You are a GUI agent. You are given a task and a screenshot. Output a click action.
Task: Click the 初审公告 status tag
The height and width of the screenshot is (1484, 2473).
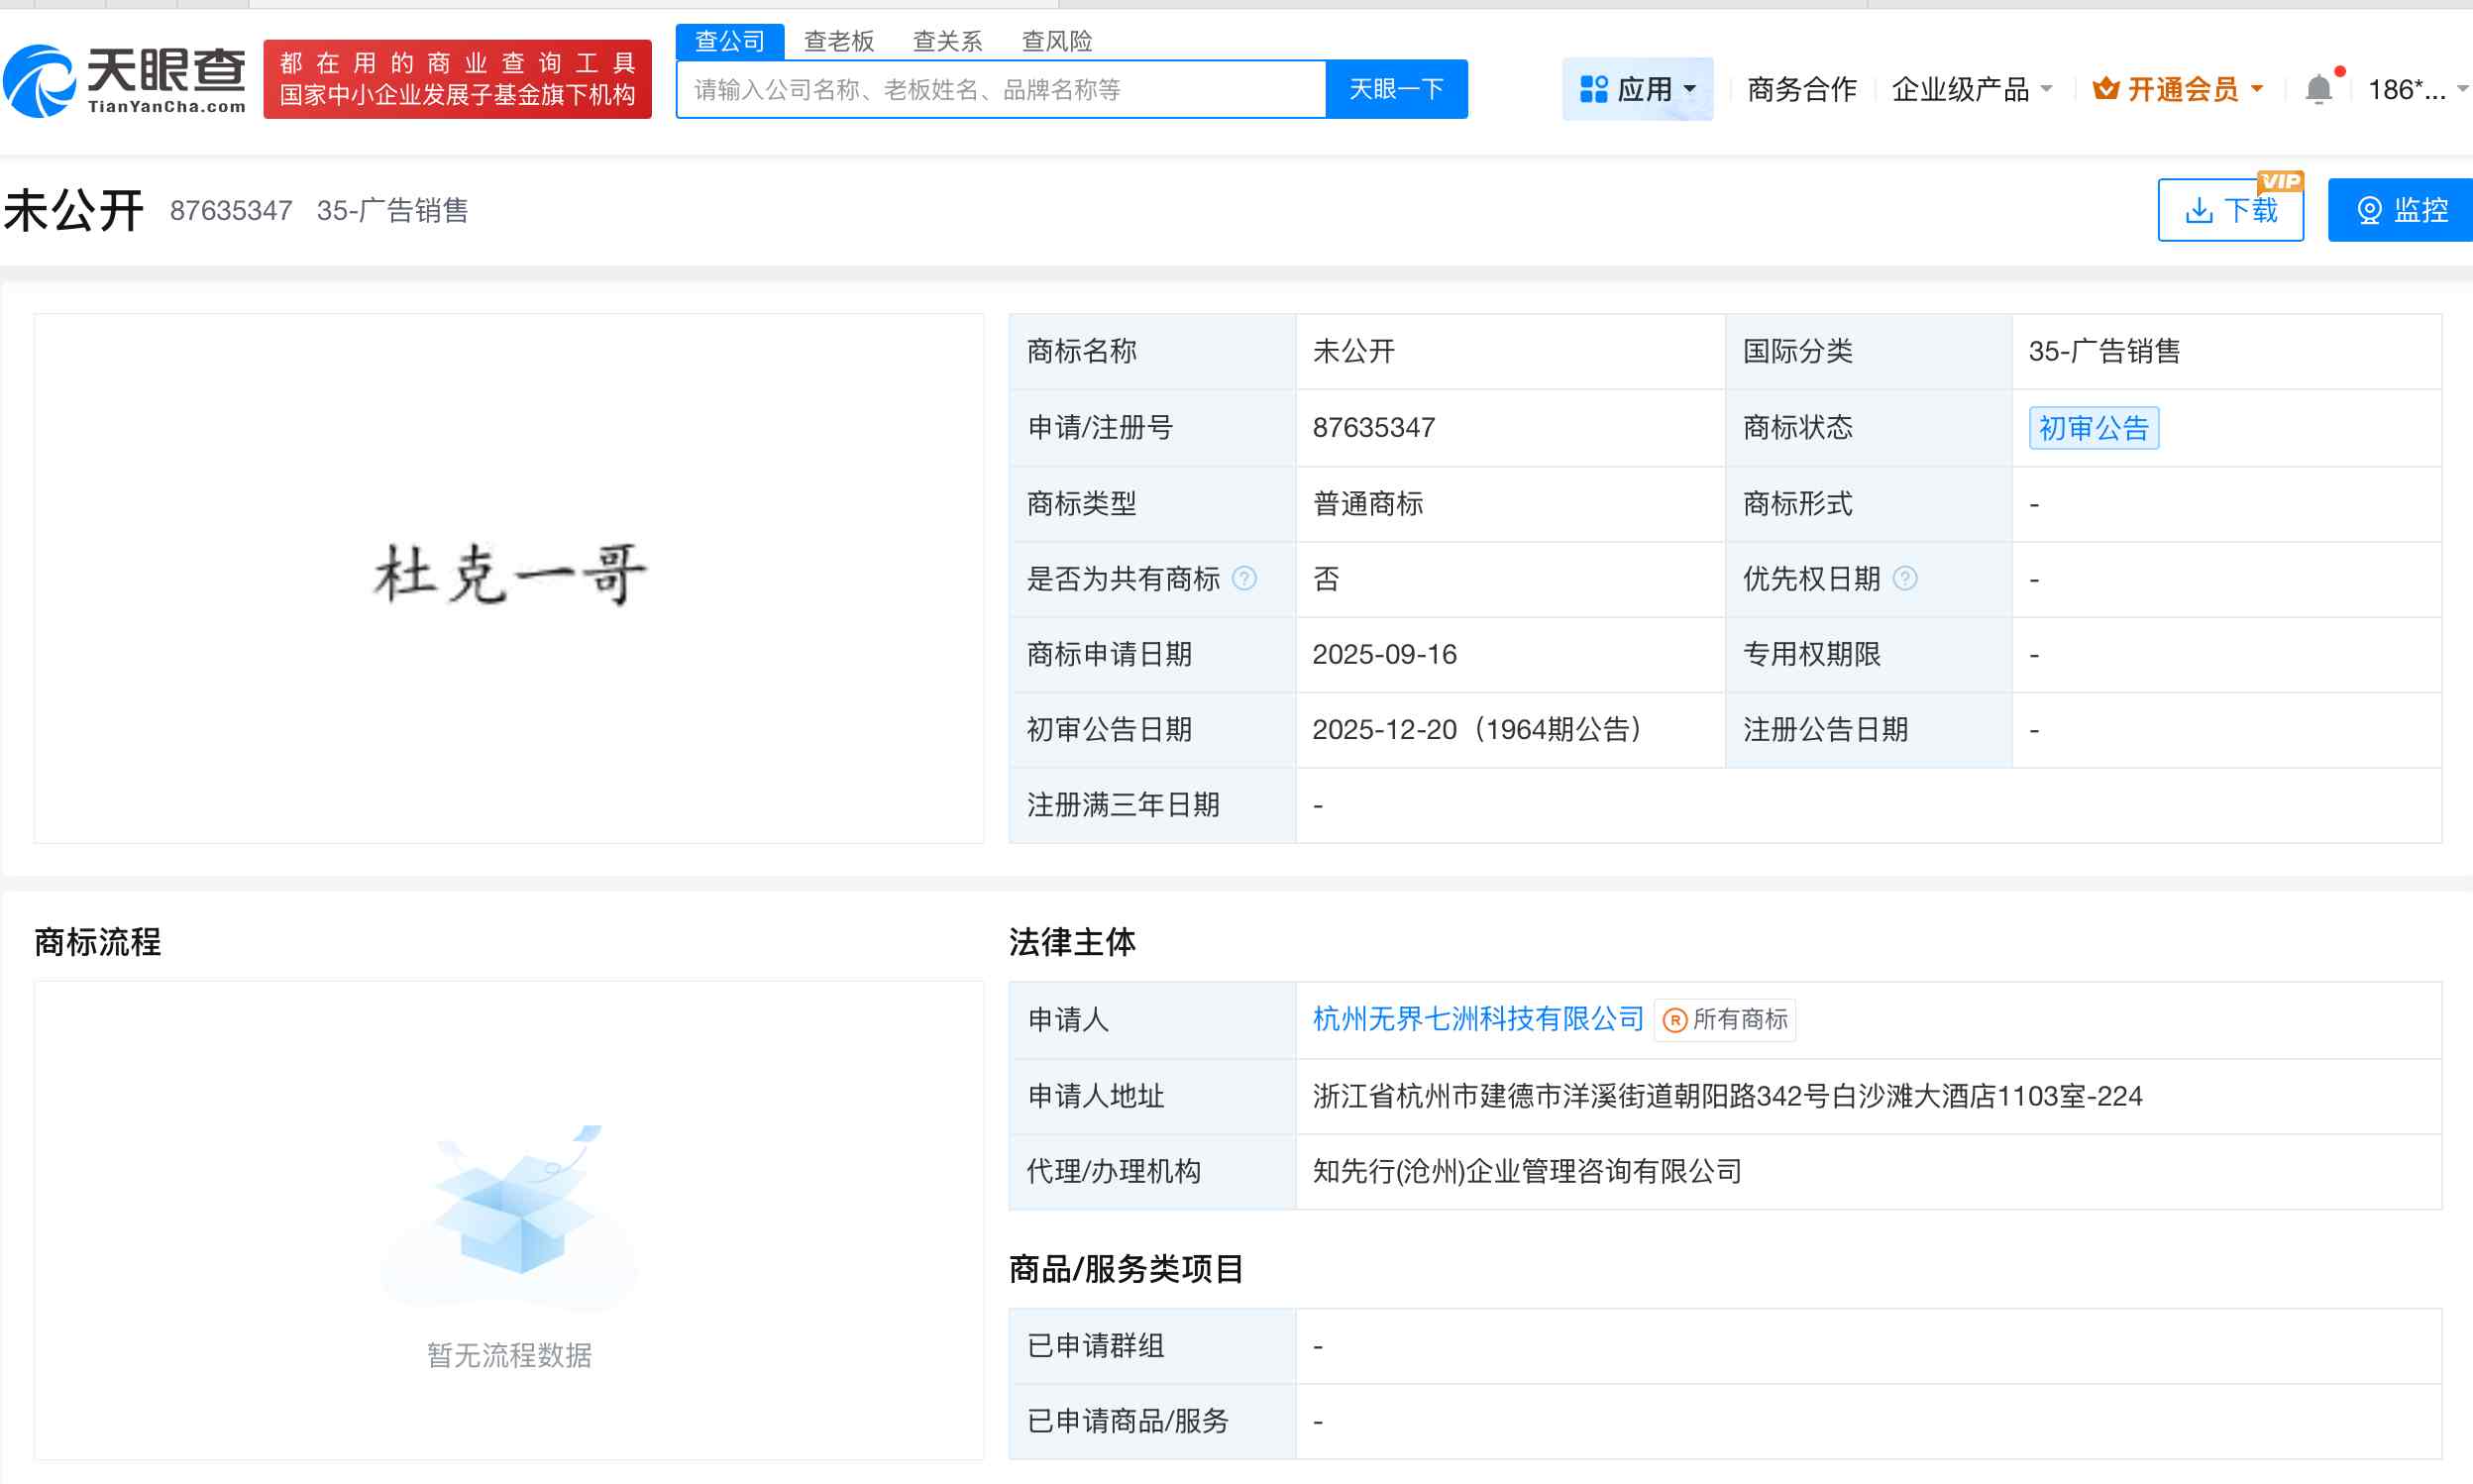coord(2093,428)
